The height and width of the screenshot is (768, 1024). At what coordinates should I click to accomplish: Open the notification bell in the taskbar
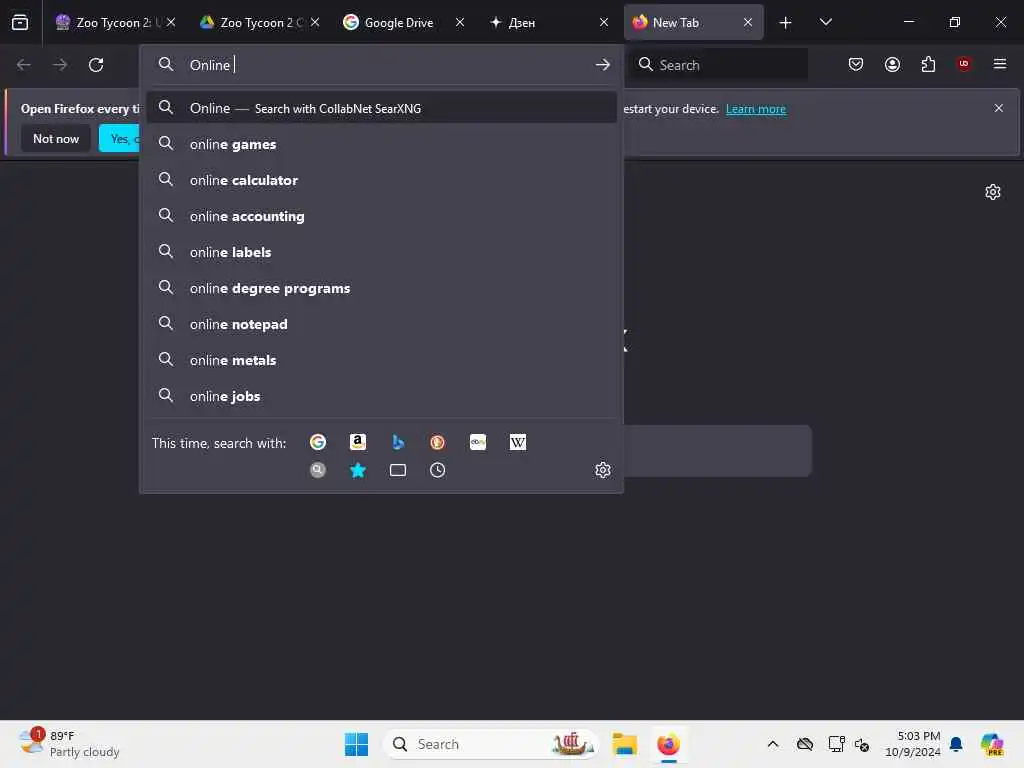tap(956, 744)
